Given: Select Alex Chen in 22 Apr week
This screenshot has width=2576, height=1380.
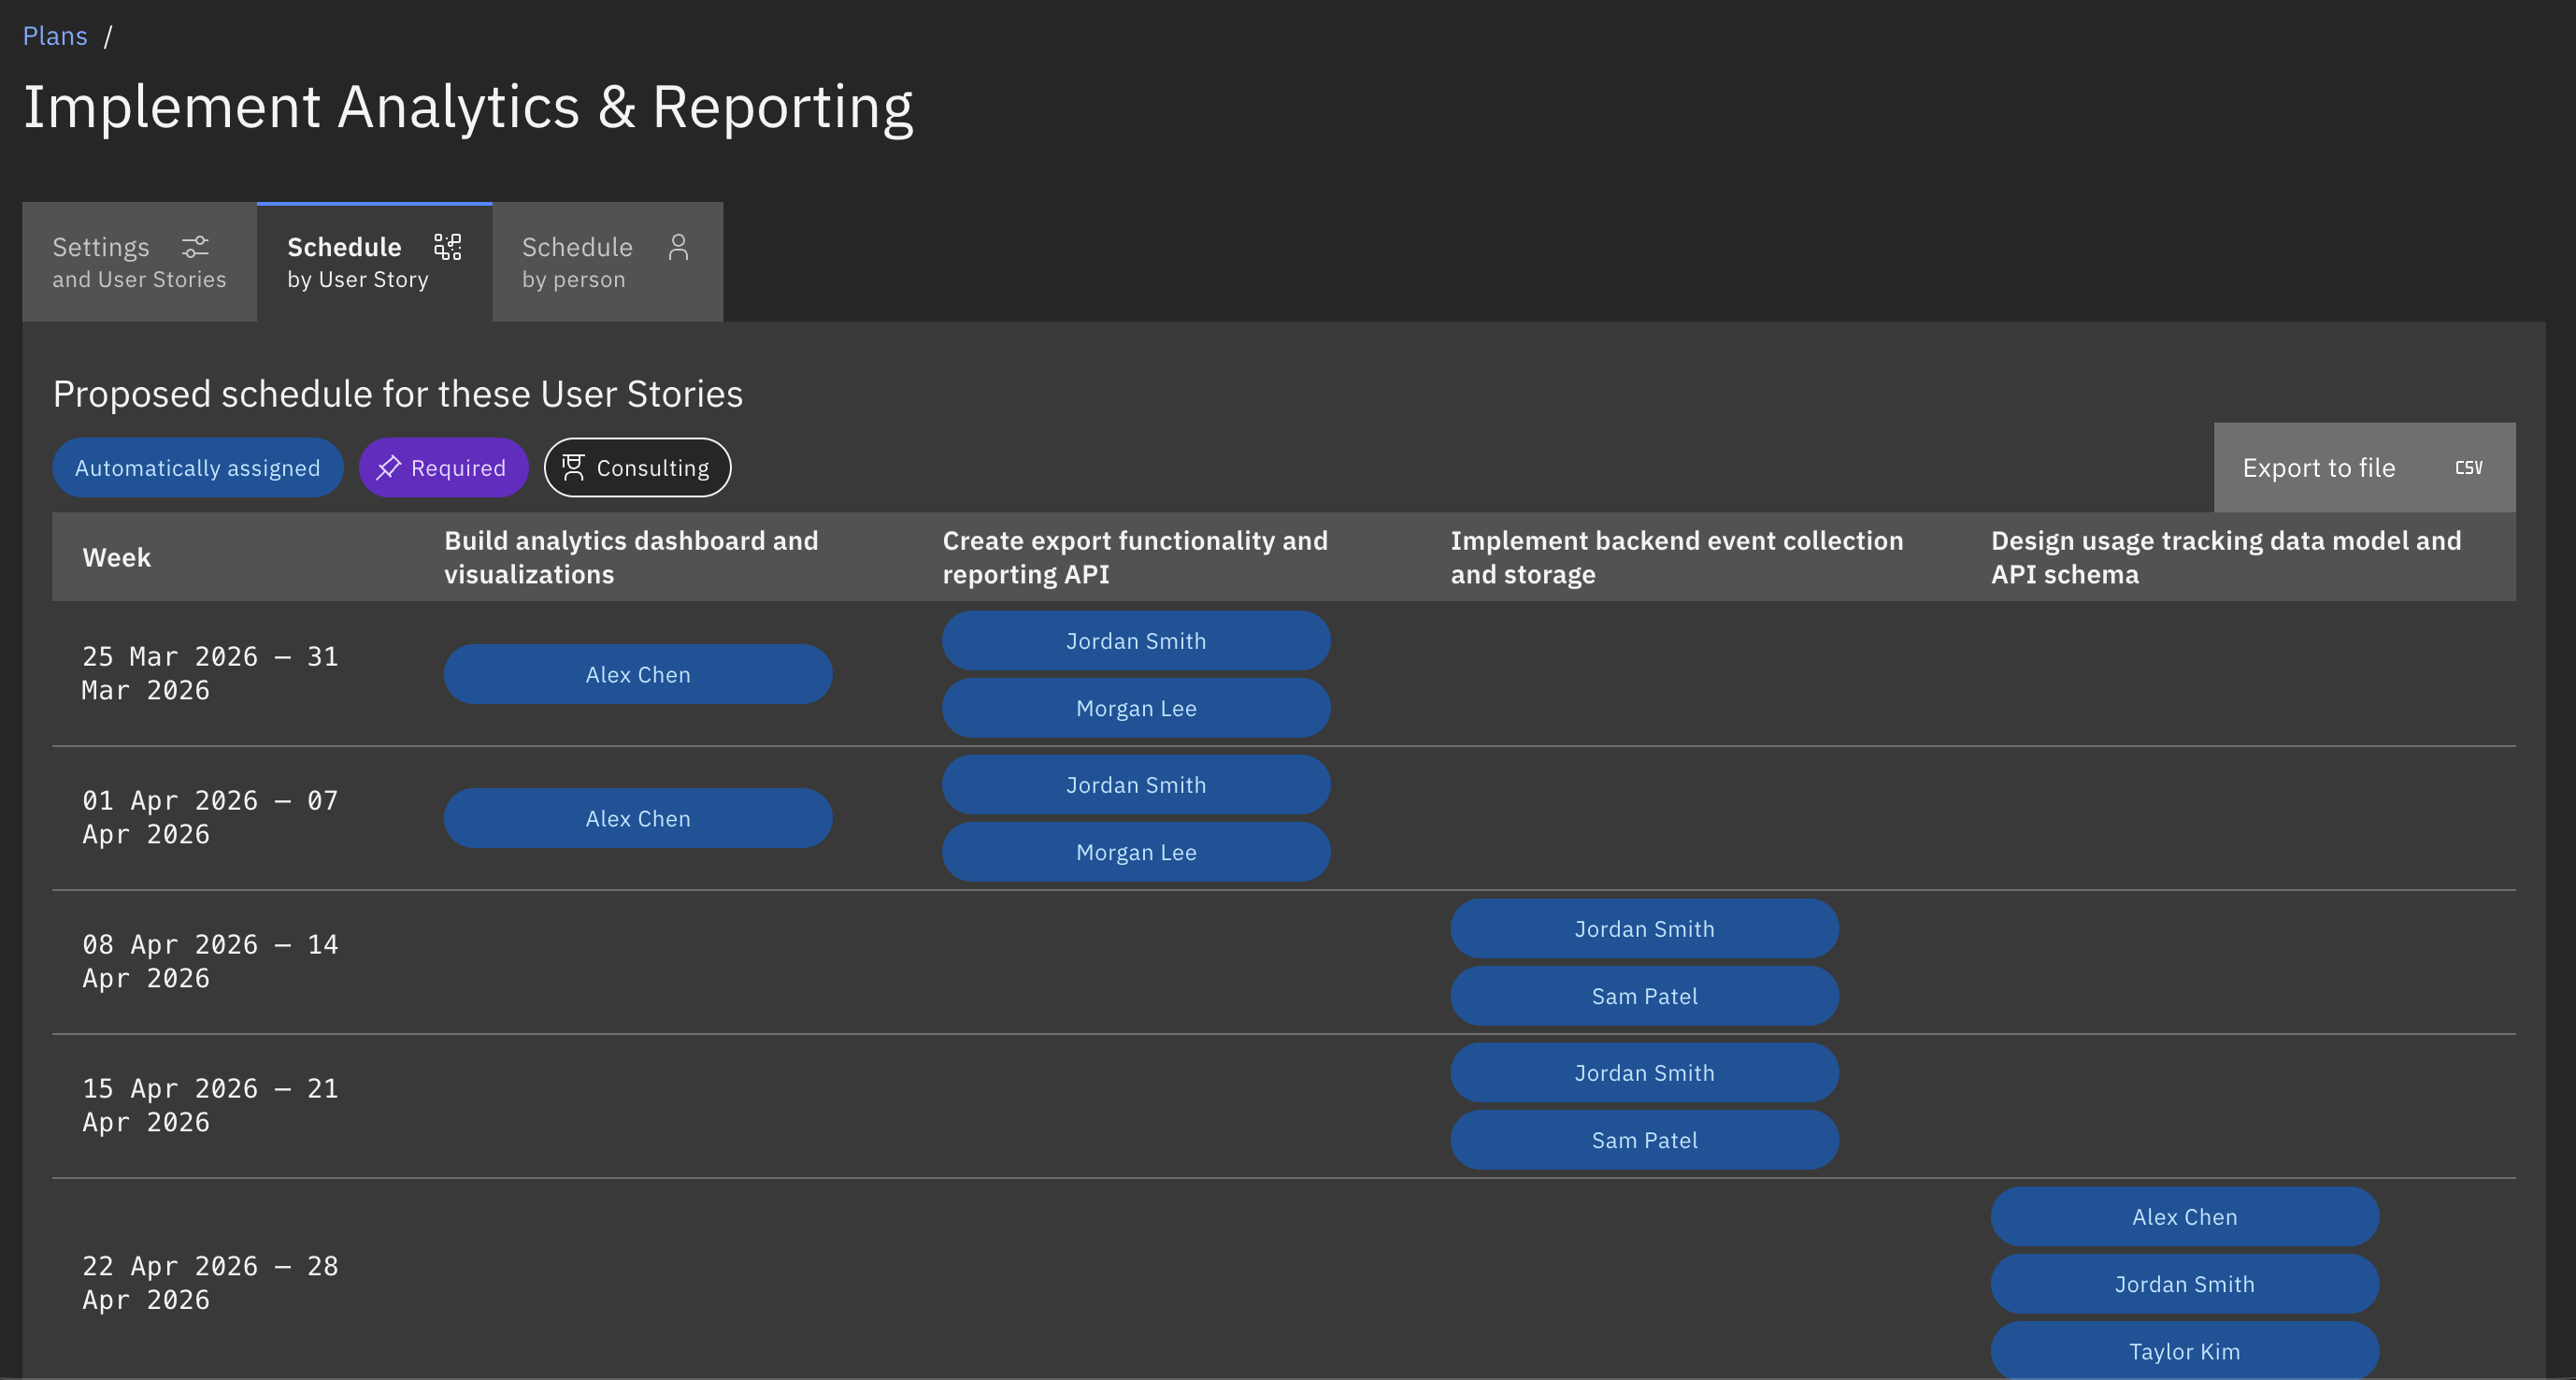Looking at the screenshot, I should (2184, 1217).
